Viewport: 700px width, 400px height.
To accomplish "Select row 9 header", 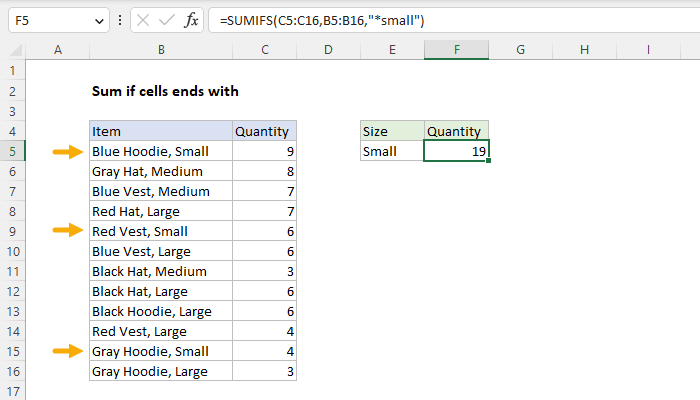I will [12, 231].
